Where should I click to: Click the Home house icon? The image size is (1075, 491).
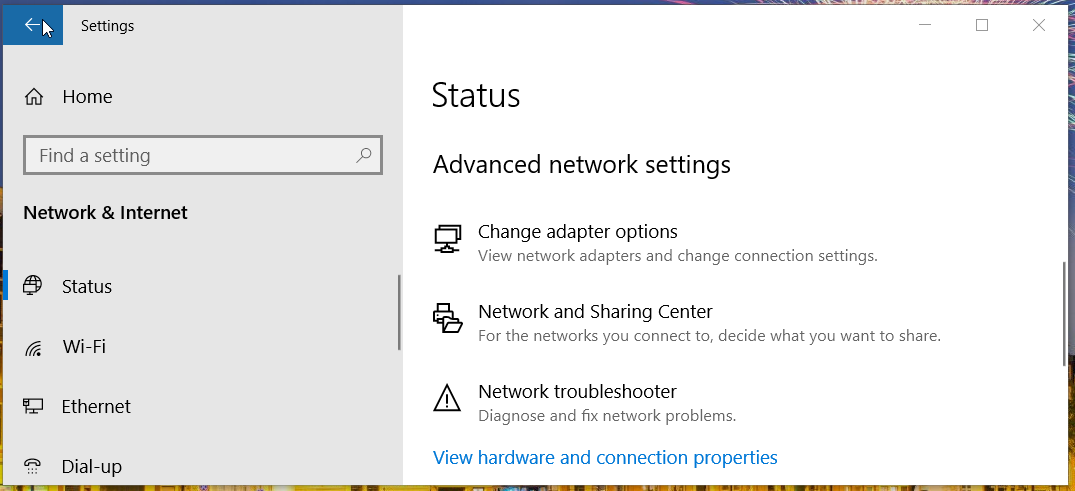[34, 97]
